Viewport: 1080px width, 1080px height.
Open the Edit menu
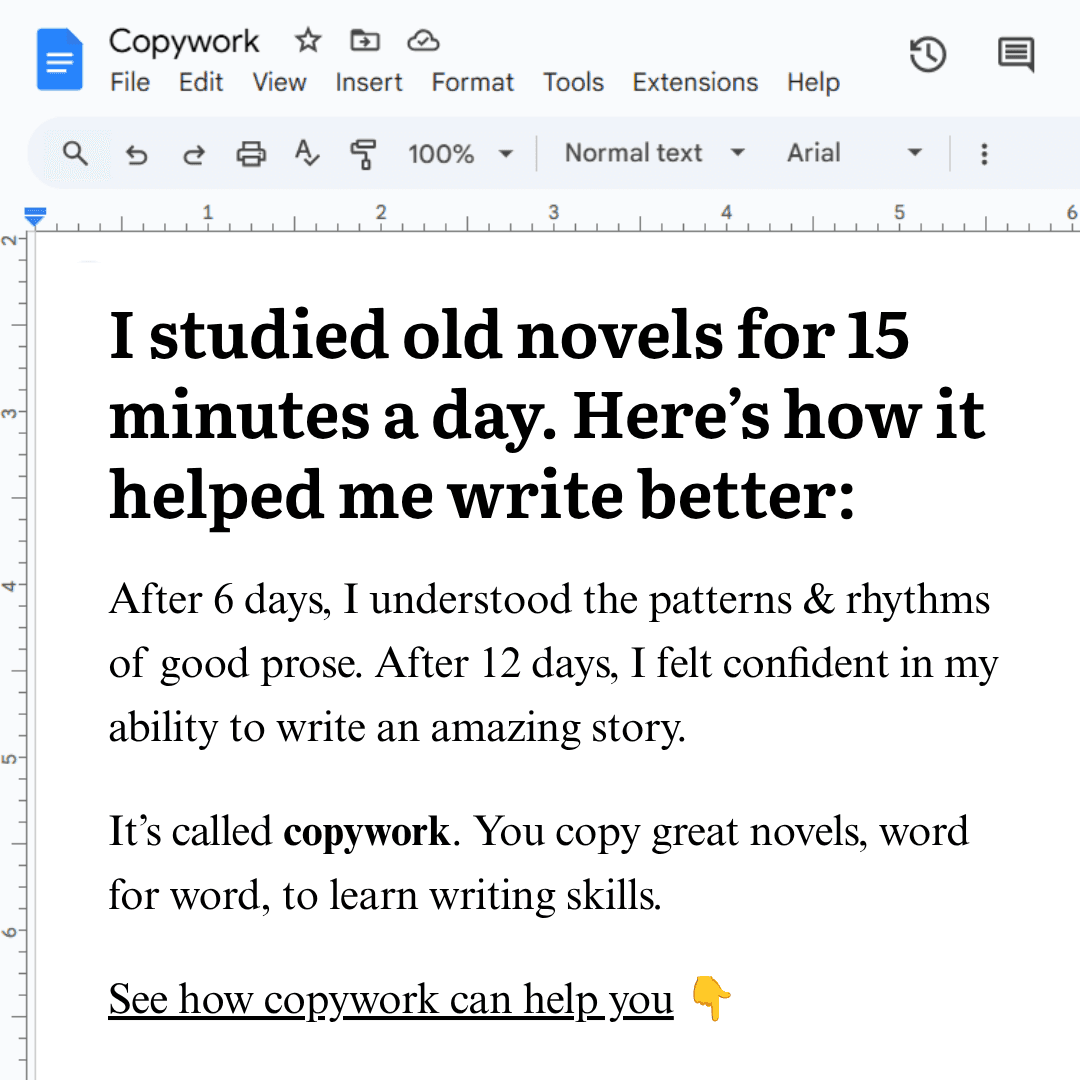200,82
